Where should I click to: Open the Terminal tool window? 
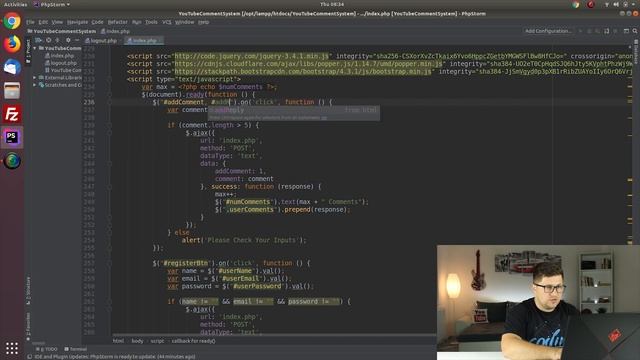pos(76,349)
